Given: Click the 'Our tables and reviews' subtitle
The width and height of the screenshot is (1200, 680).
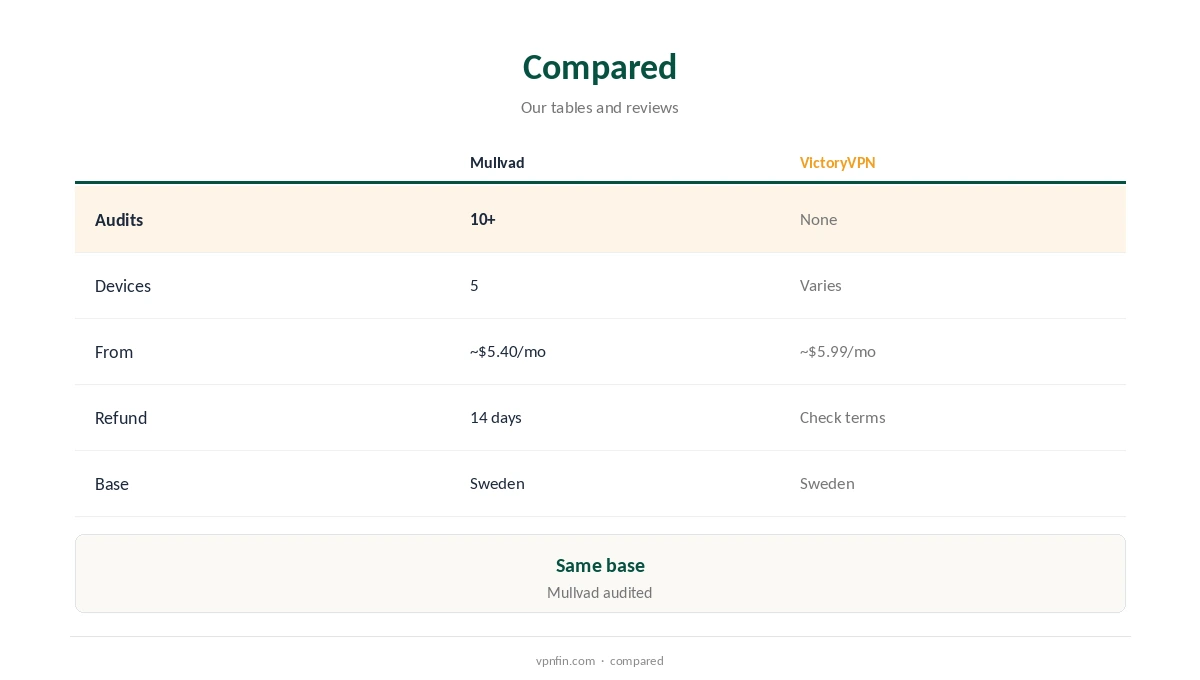Looking at the screenshot, I should [600, 107].
